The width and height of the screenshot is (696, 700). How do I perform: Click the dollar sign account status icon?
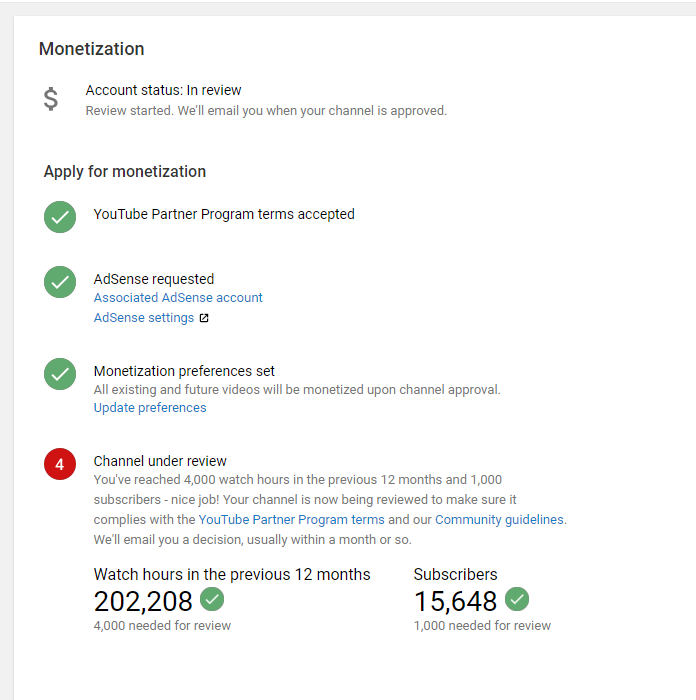(x=51, y=99)
